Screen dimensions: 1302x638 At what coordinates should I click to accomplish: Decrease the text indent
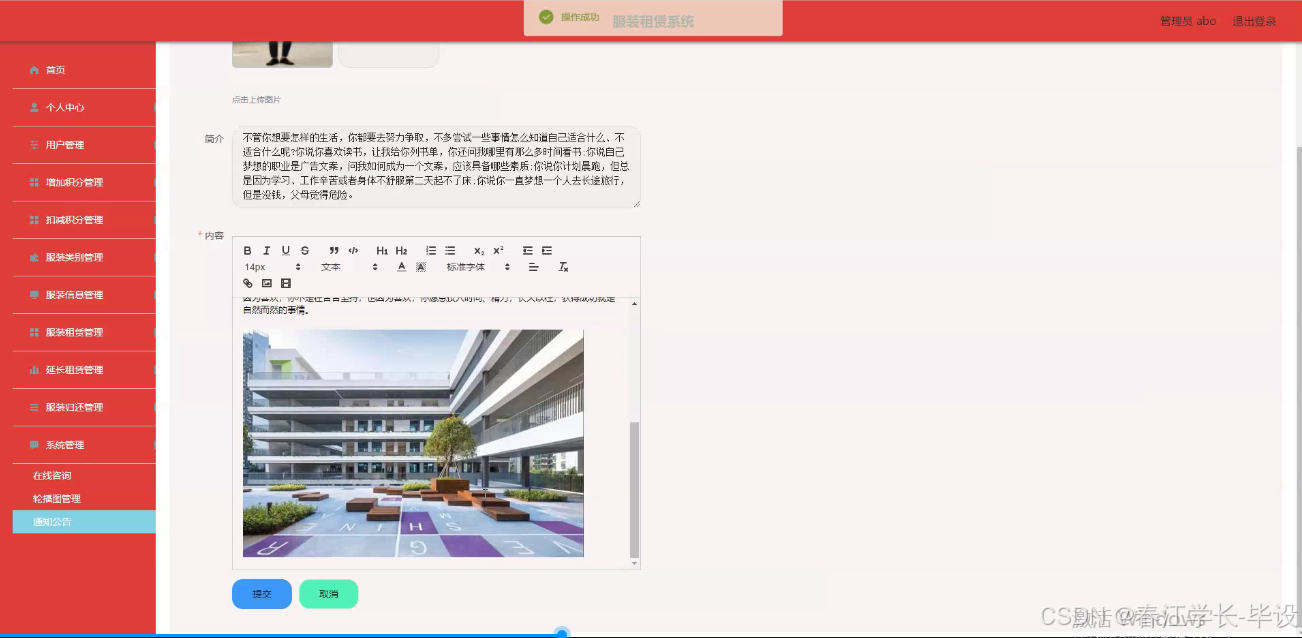(x=528, y=251)
